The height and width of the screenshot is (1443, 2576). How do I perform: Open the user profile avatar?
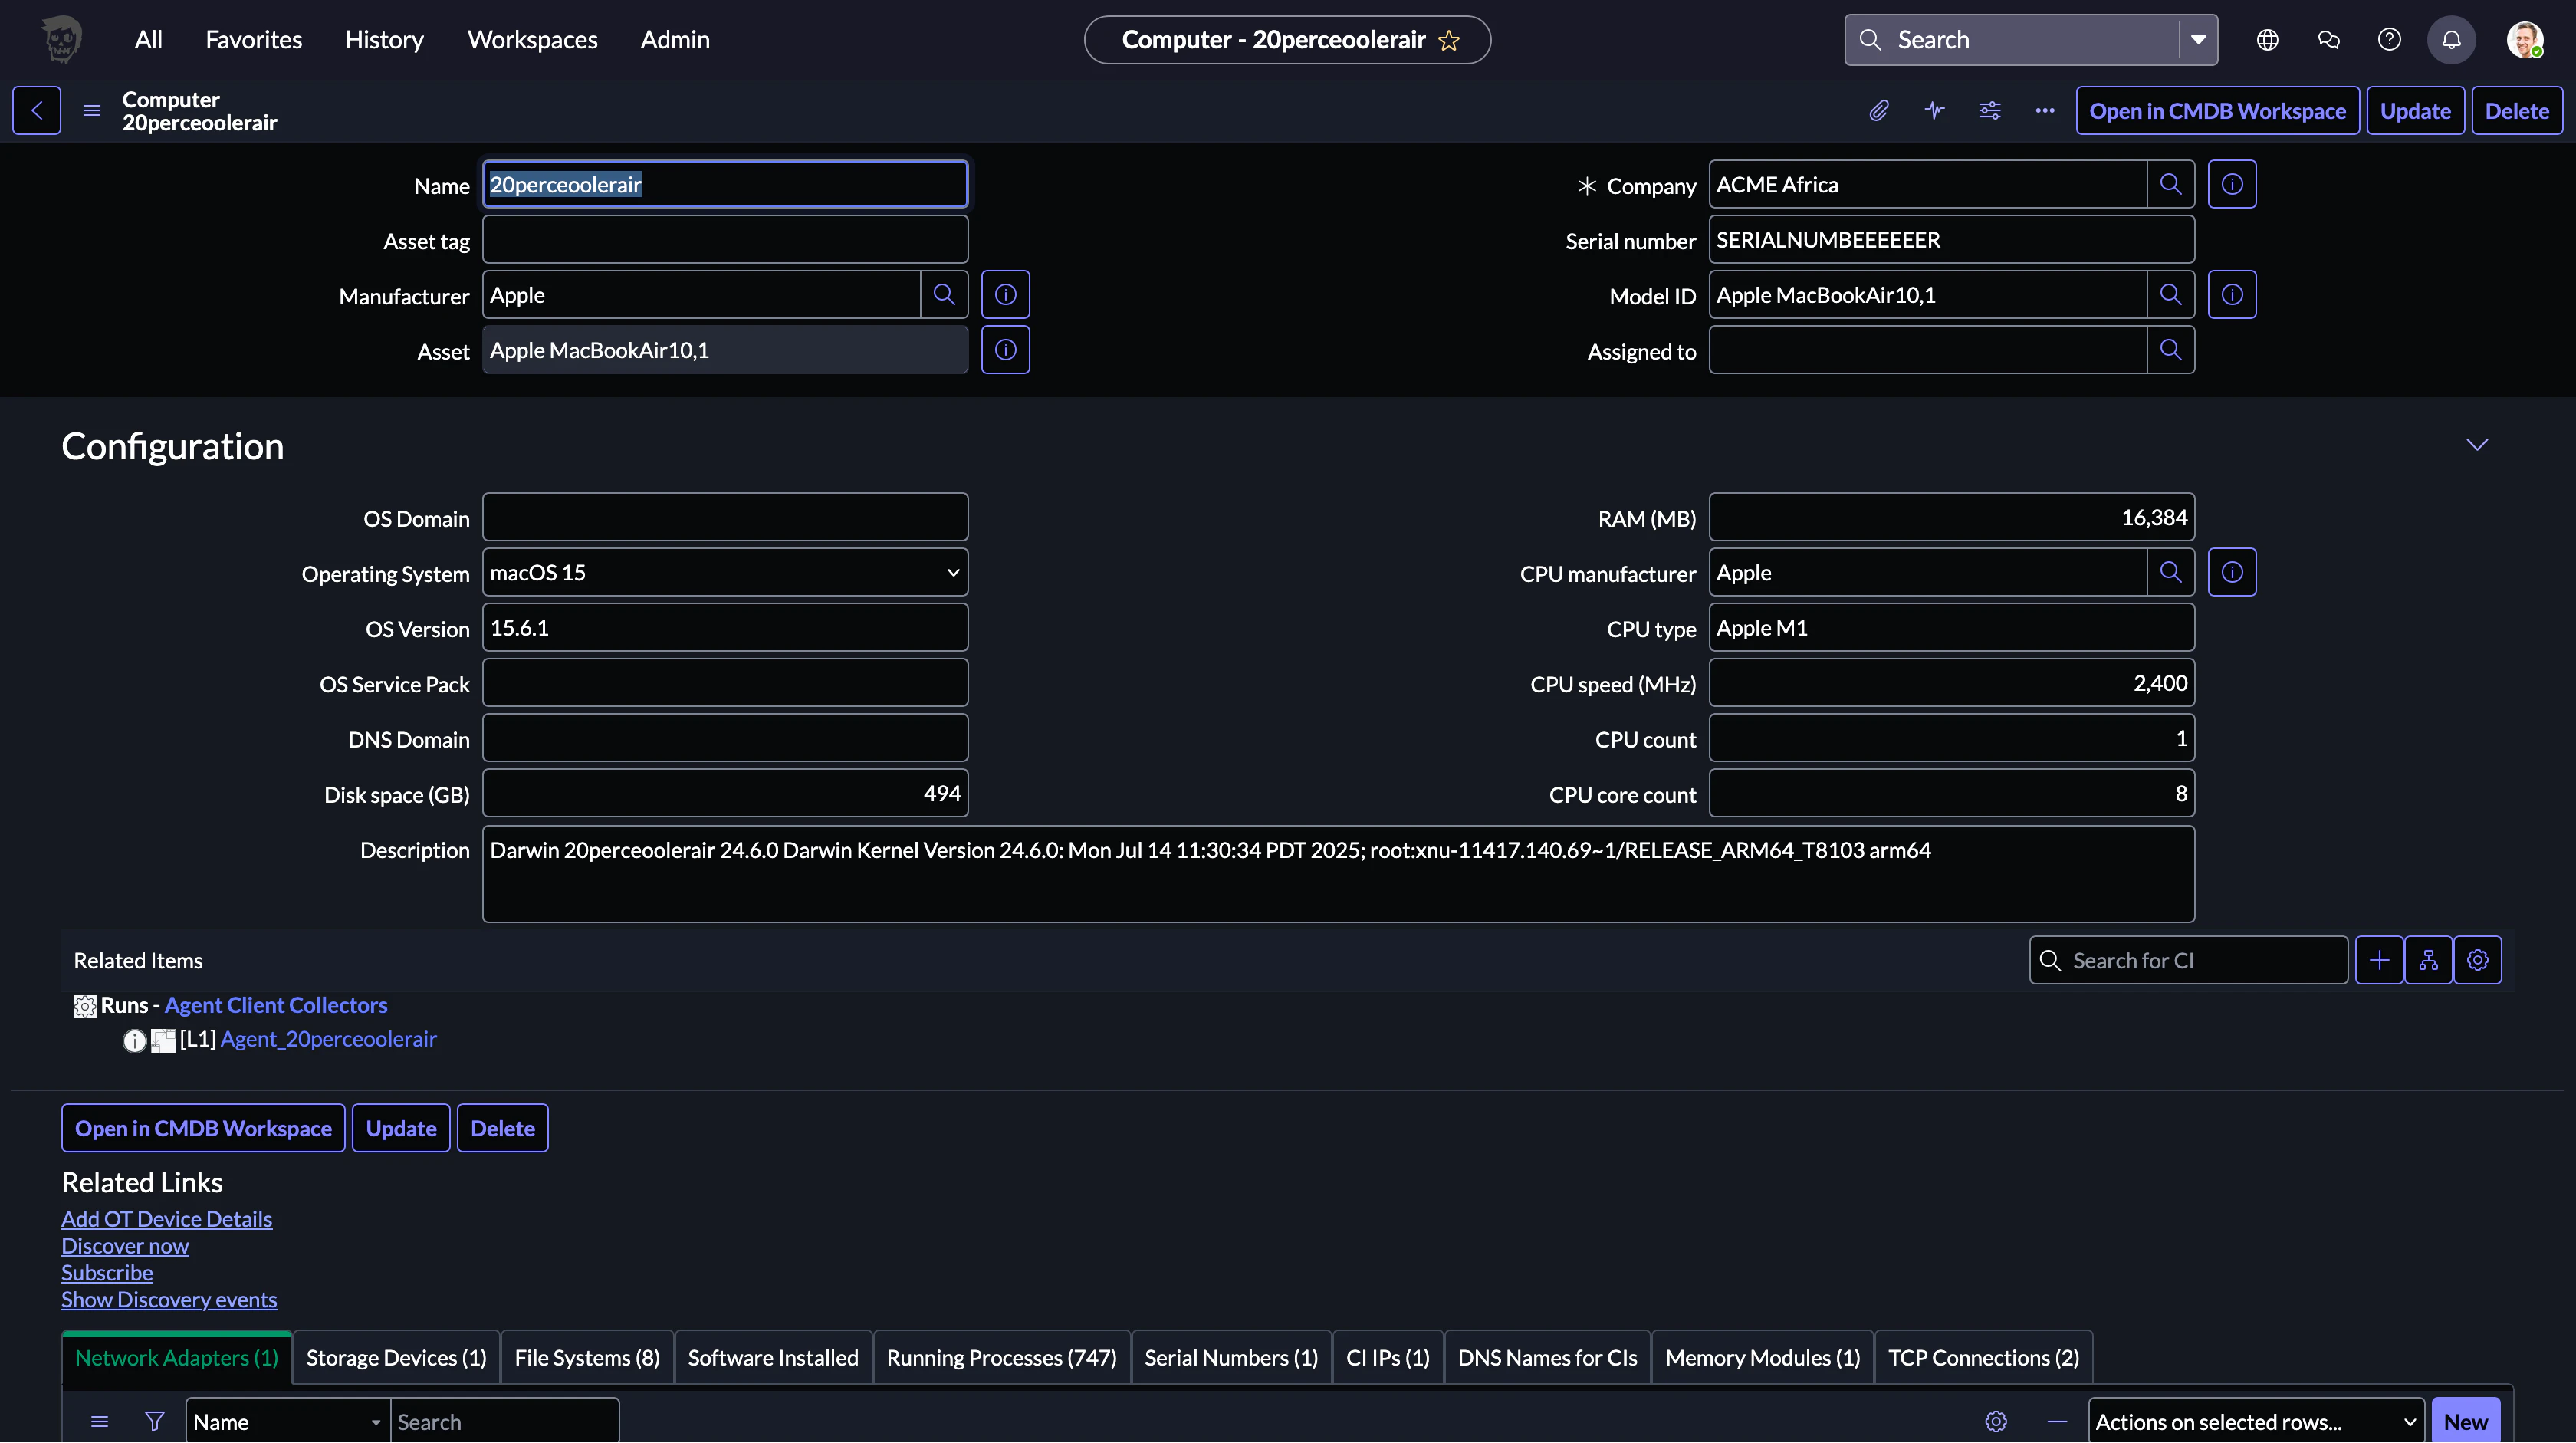[2524, 40]
